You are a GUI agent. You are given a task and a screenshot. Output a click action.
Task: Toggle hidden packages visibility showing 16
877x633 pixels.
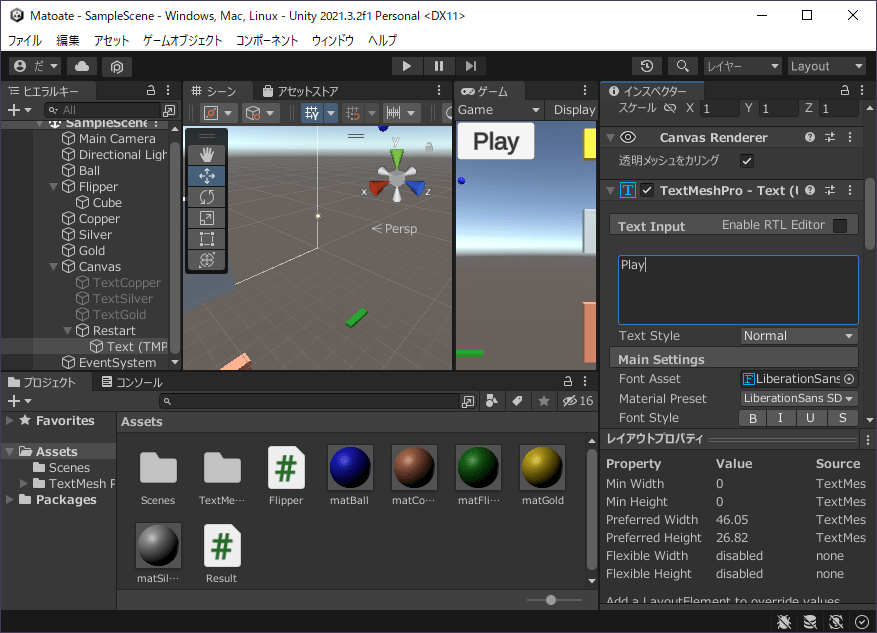pos(578,401)
